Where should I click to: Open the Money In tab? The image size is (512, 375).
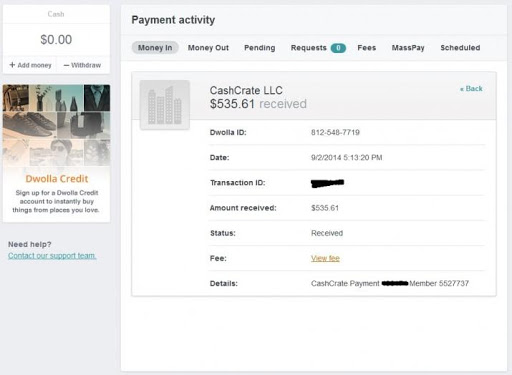pos(155,48)
